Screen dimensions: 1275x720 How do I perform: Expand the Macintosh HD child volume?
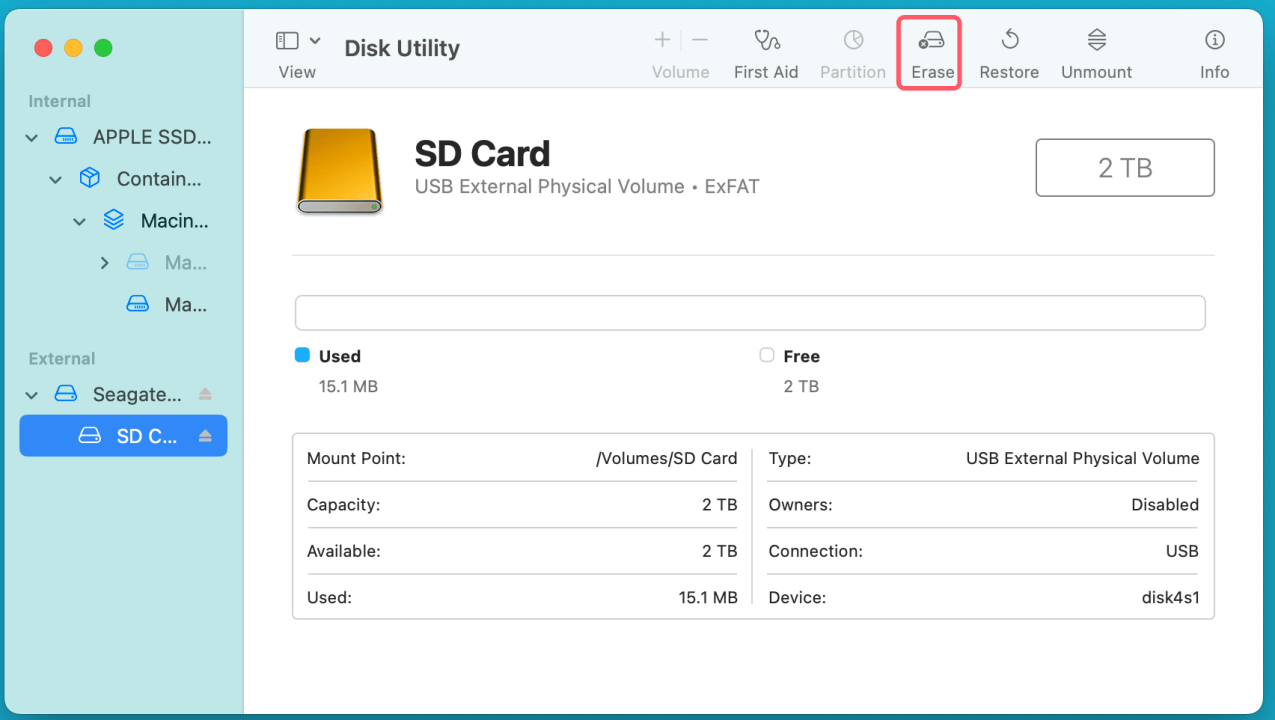[x=103, y=262]
